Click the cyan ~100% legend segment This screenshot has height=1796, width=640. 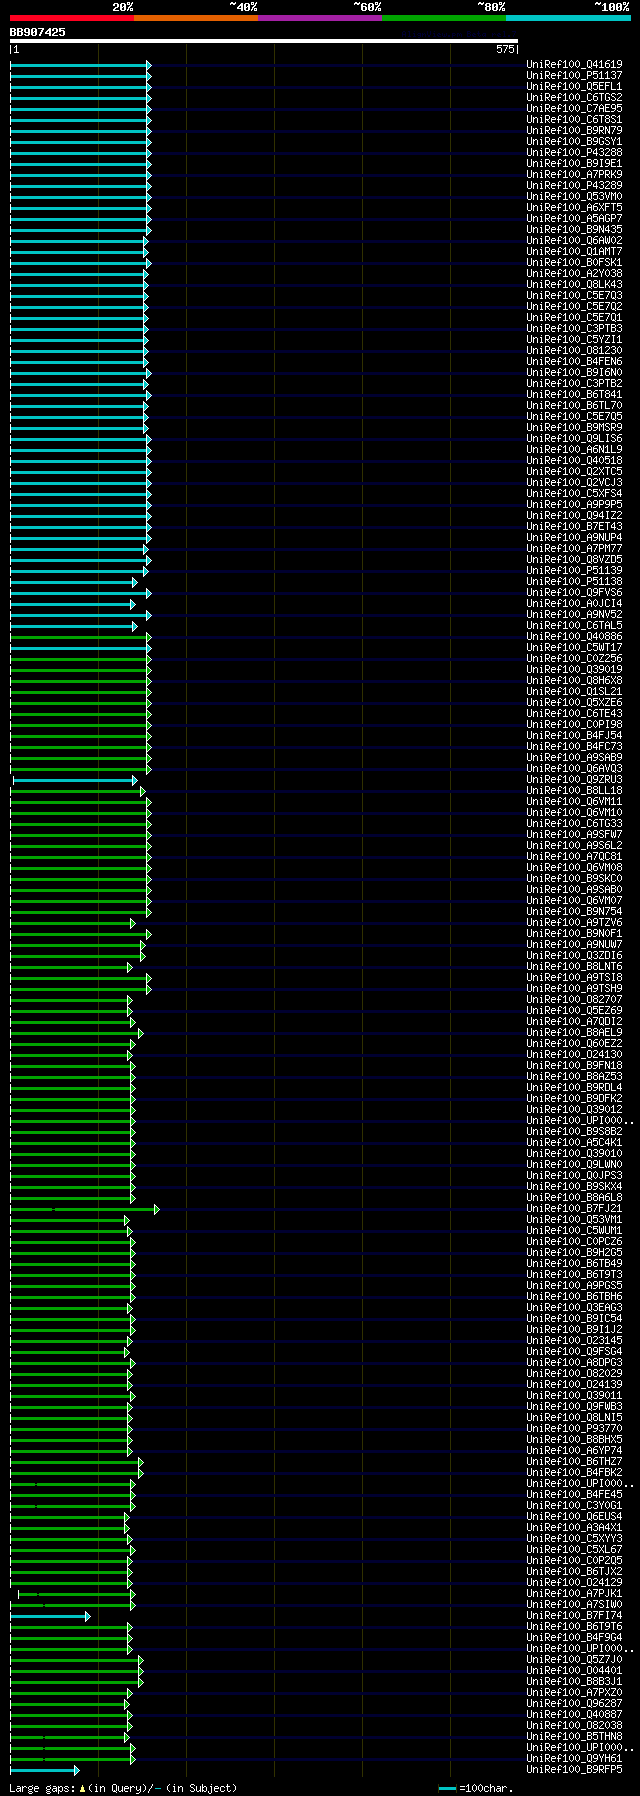click(568, 18)
